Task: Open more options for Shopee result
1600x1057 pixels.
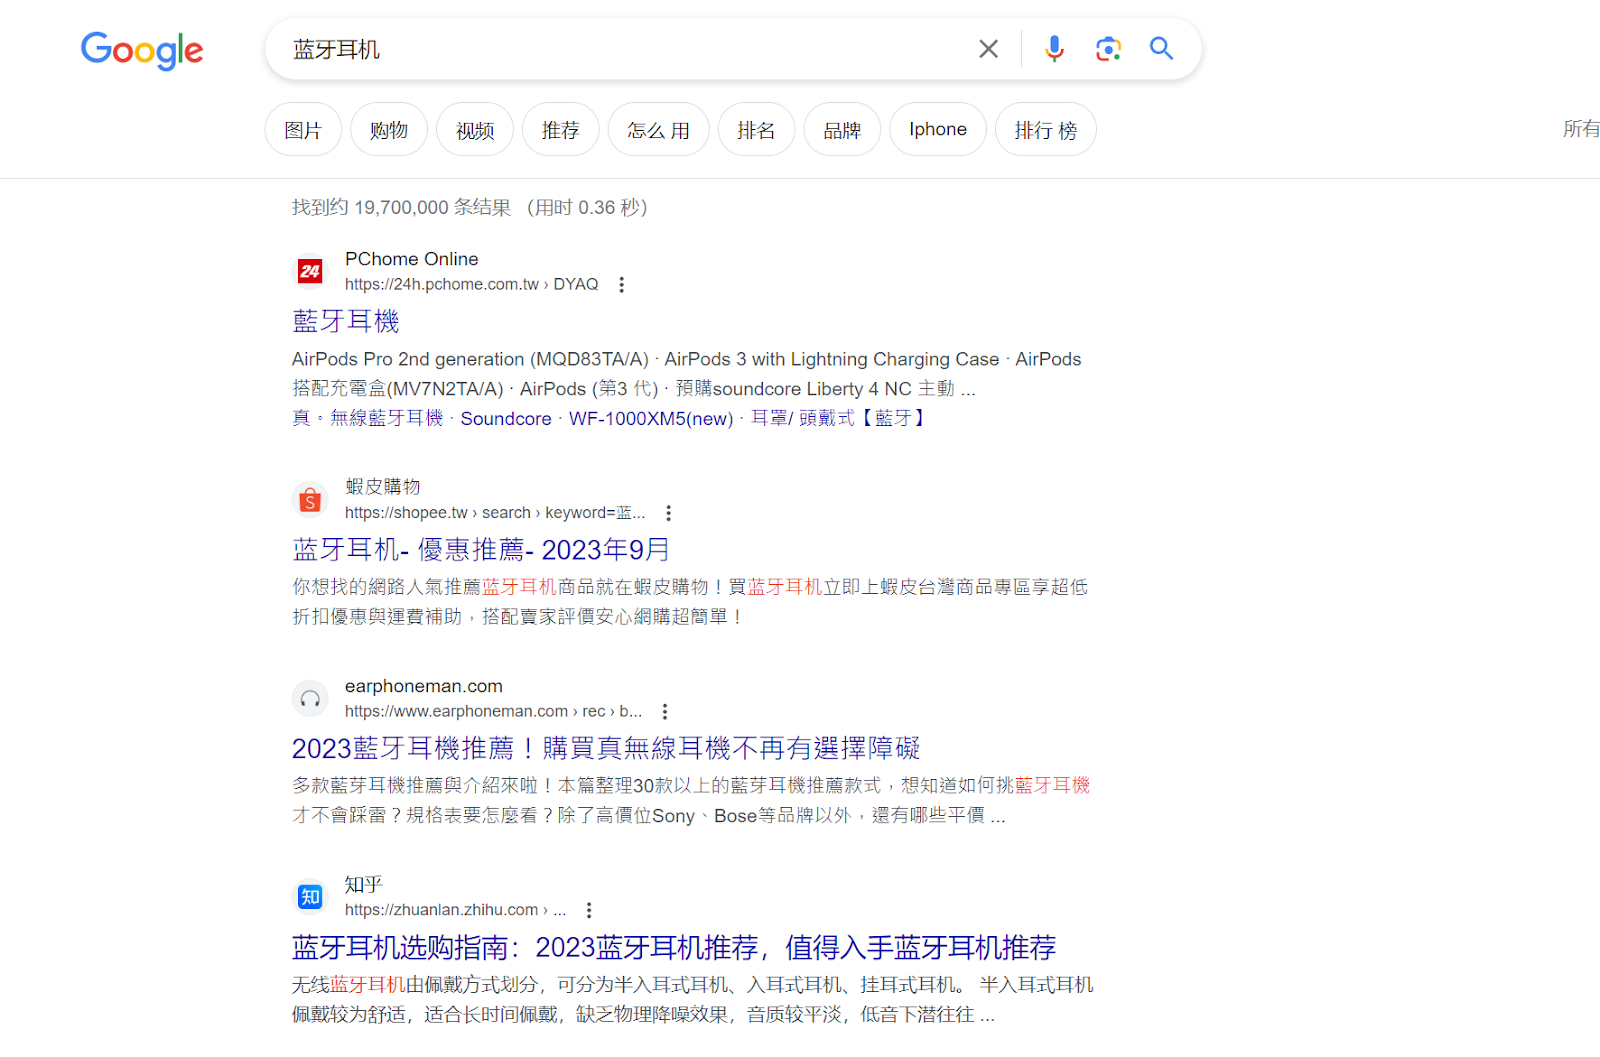Action: (x=668, y=513)
